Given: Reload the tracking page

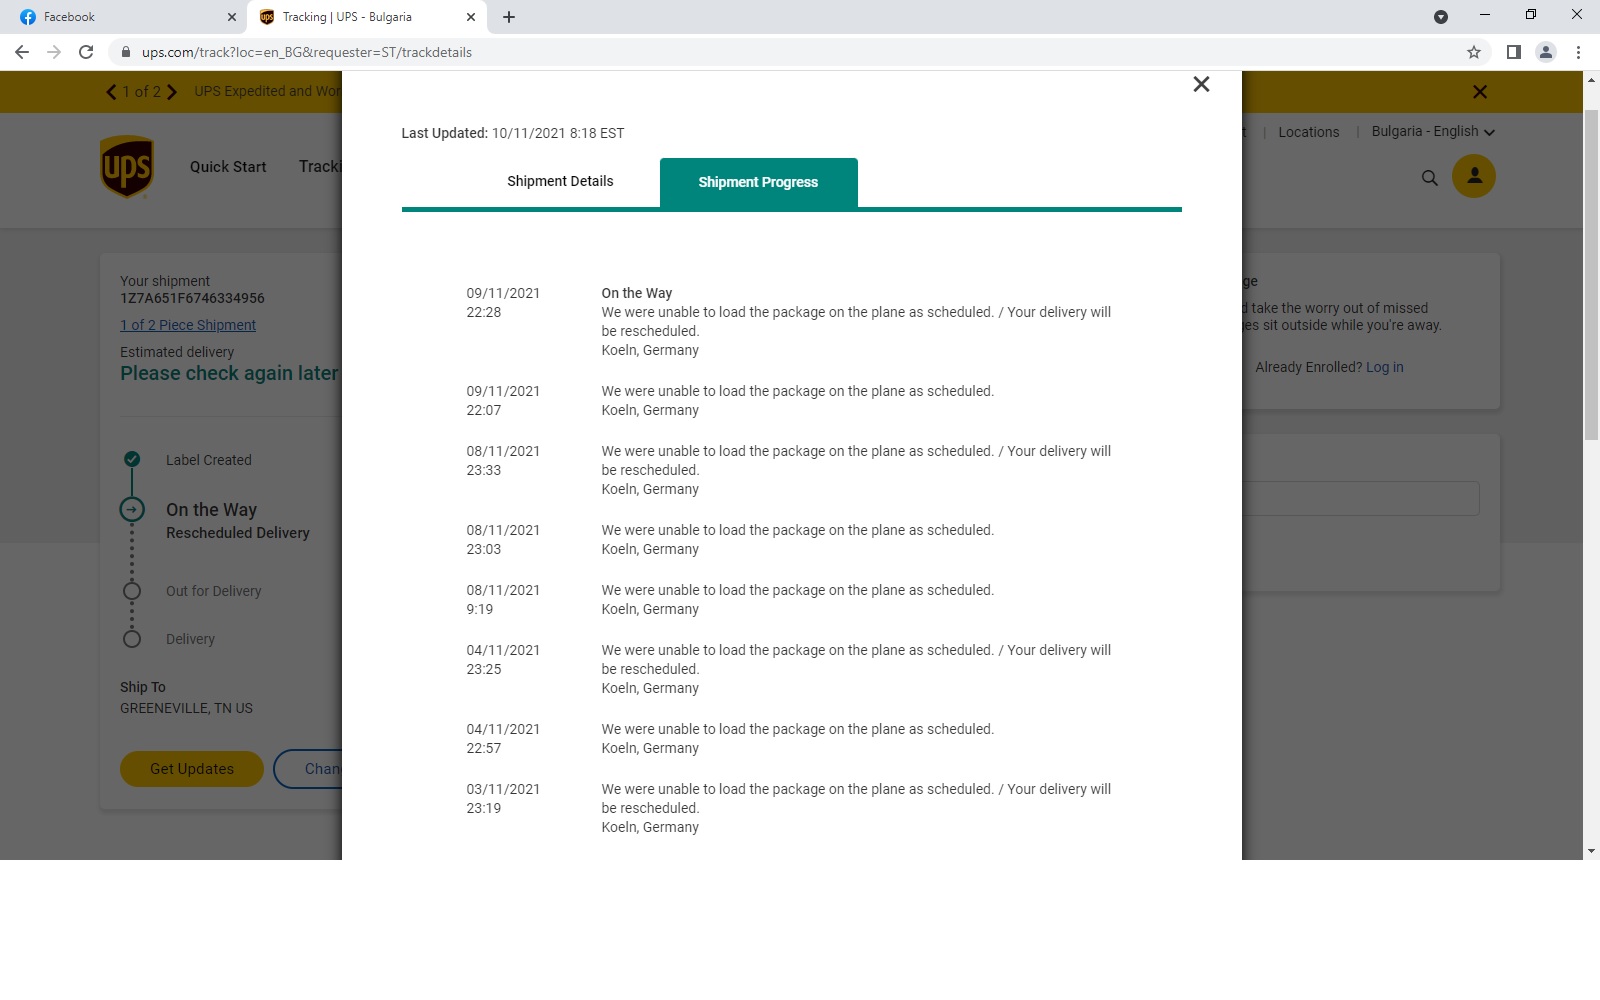Looking at the screenshot, I should coord(86,52).
